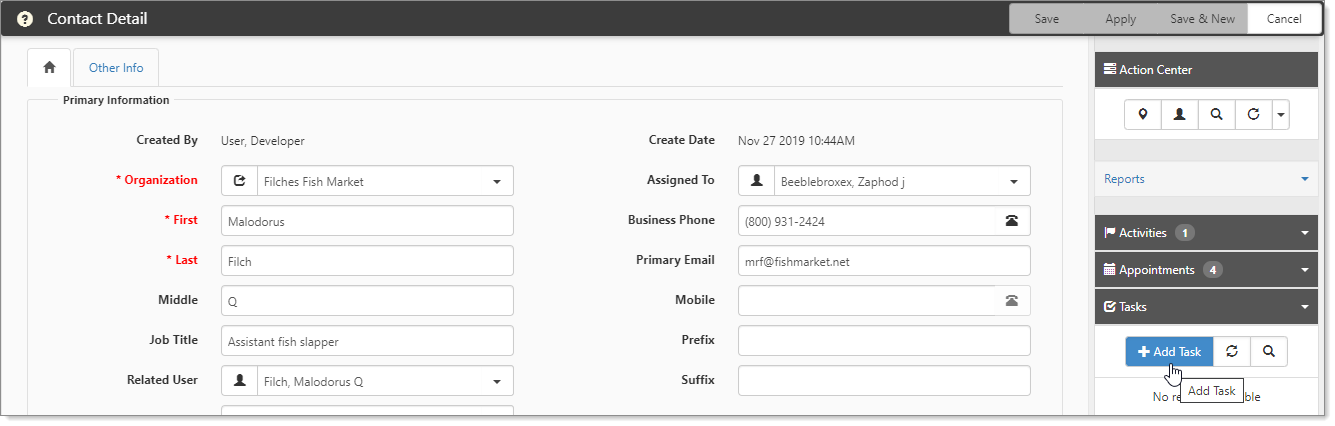Click the Save button
The height and width of the screenshot is (426, 1335).
[x=1047, y=19]
